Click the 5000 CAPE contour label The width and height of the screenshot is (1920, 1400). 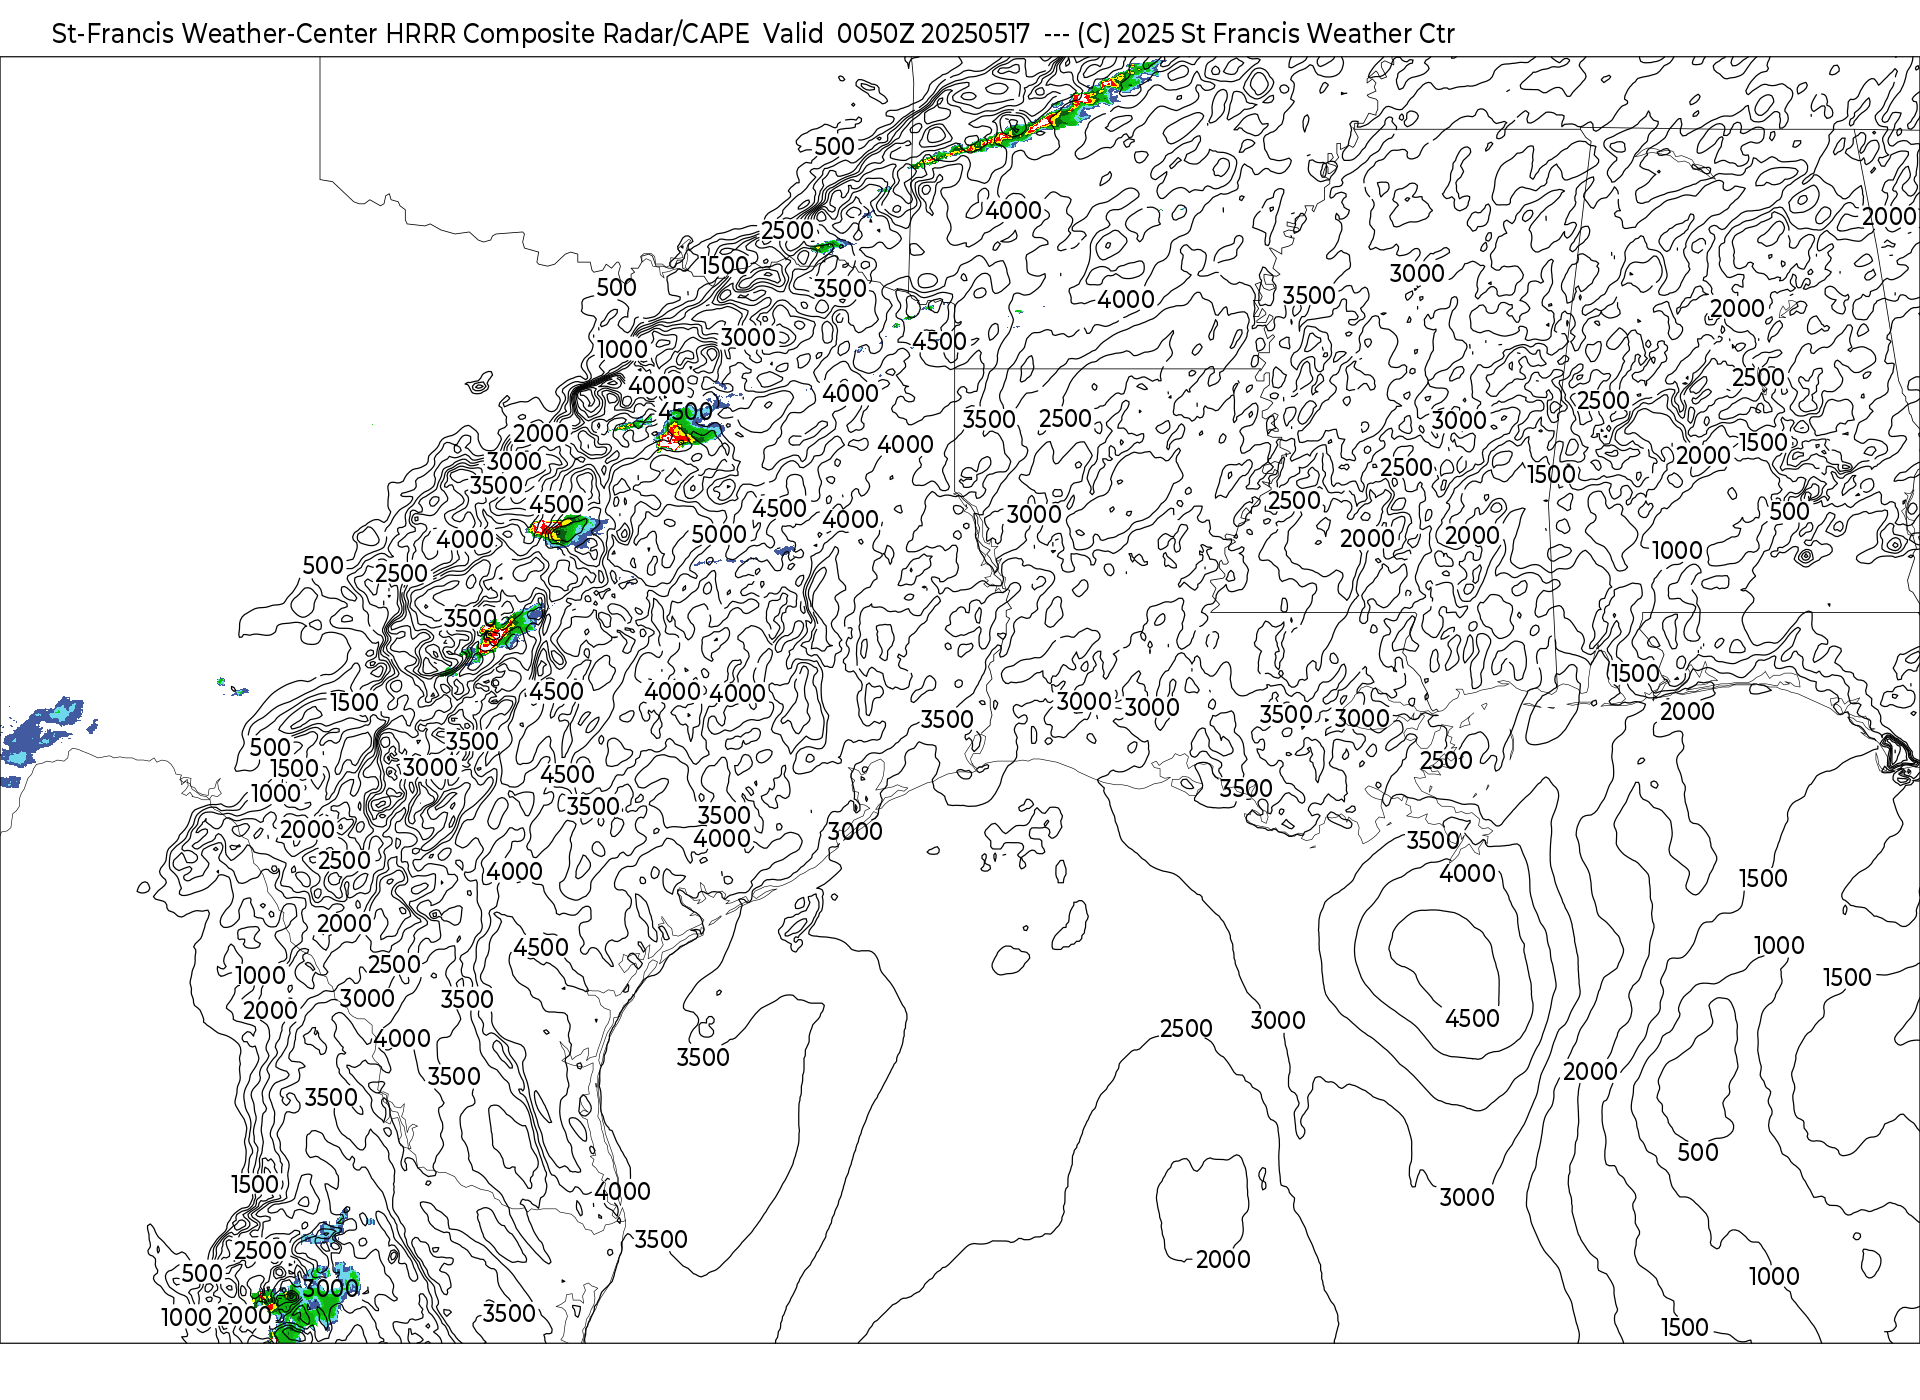tap(719, 534)
